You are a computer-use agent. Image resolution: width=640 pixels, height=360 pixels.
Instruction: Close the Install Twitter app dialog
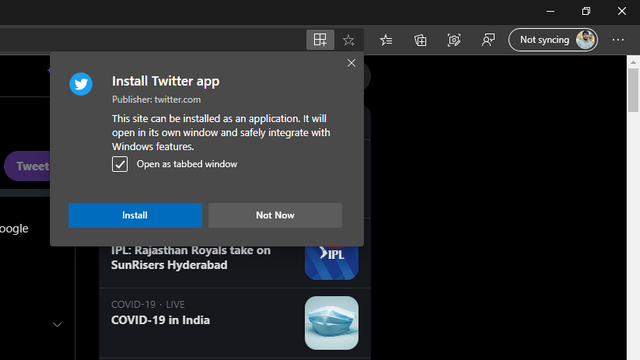[351, 63]
